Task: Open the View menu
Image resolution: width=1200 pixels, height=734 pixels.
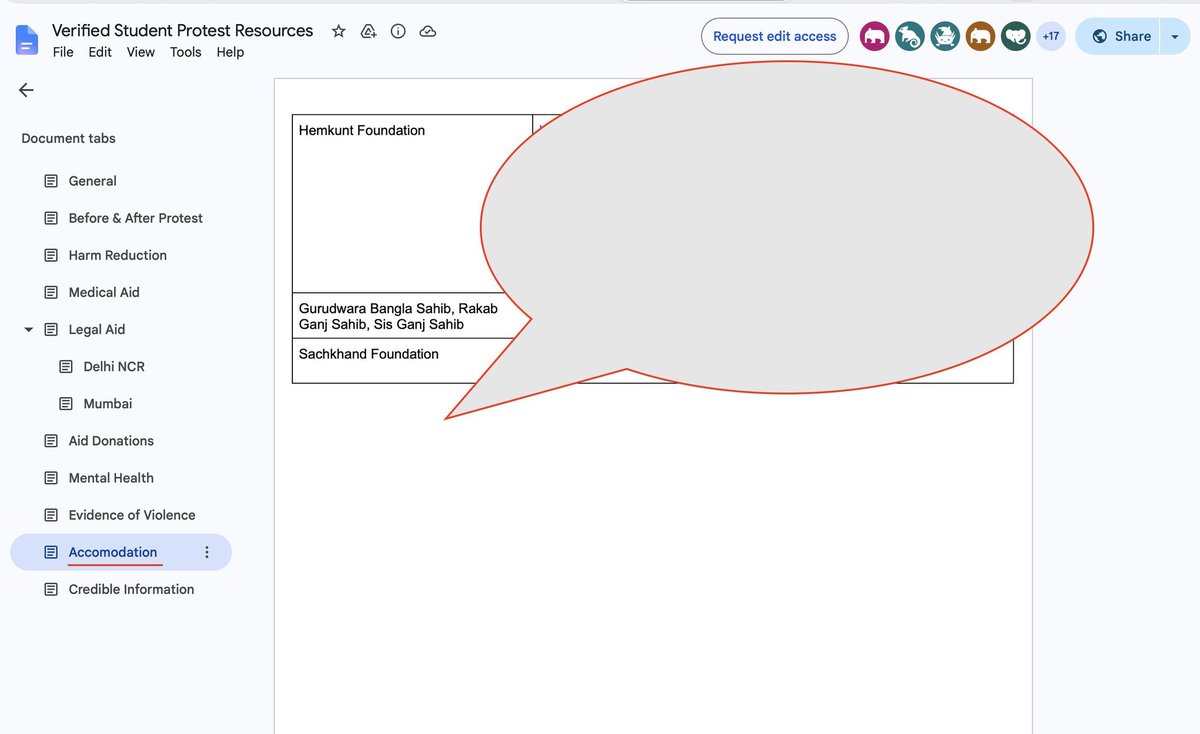Action: point(141,52)
